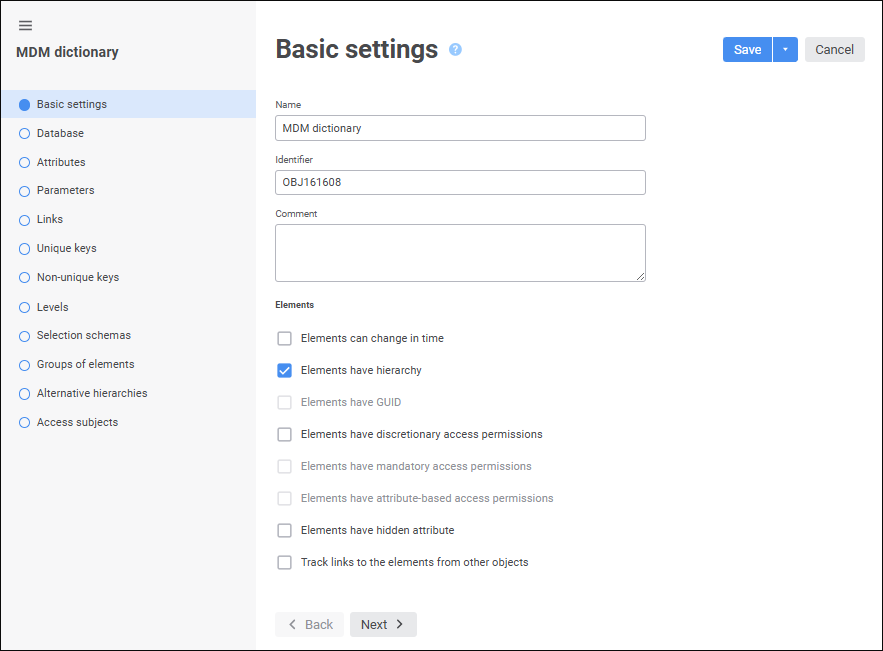Click the Database step circle icon

(x=25, y=134)
